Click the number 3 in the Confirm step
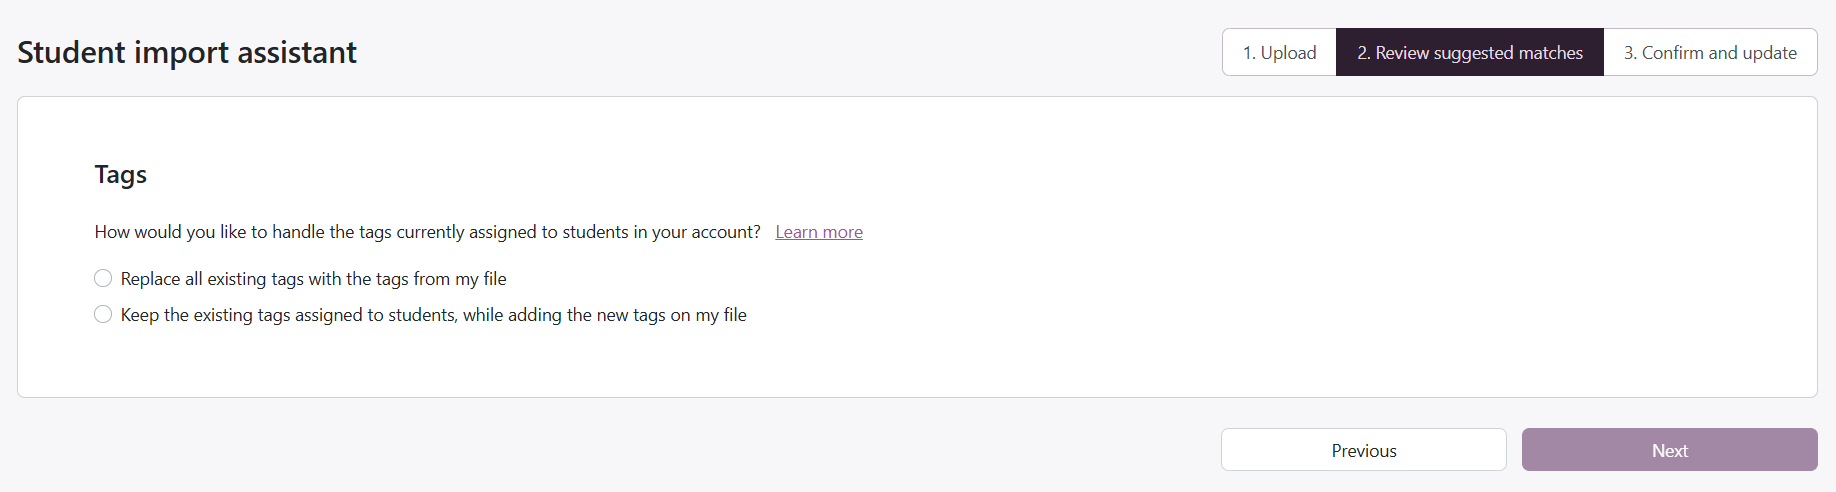1836x492 pixels. tap(1629, 53)
